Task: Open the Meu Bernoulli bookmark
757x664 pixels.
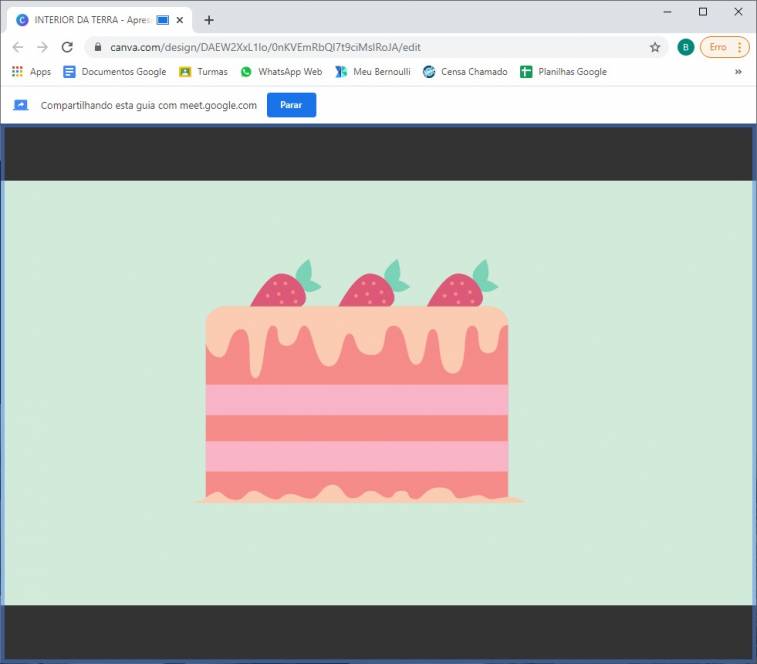Action: click(372, 72)
